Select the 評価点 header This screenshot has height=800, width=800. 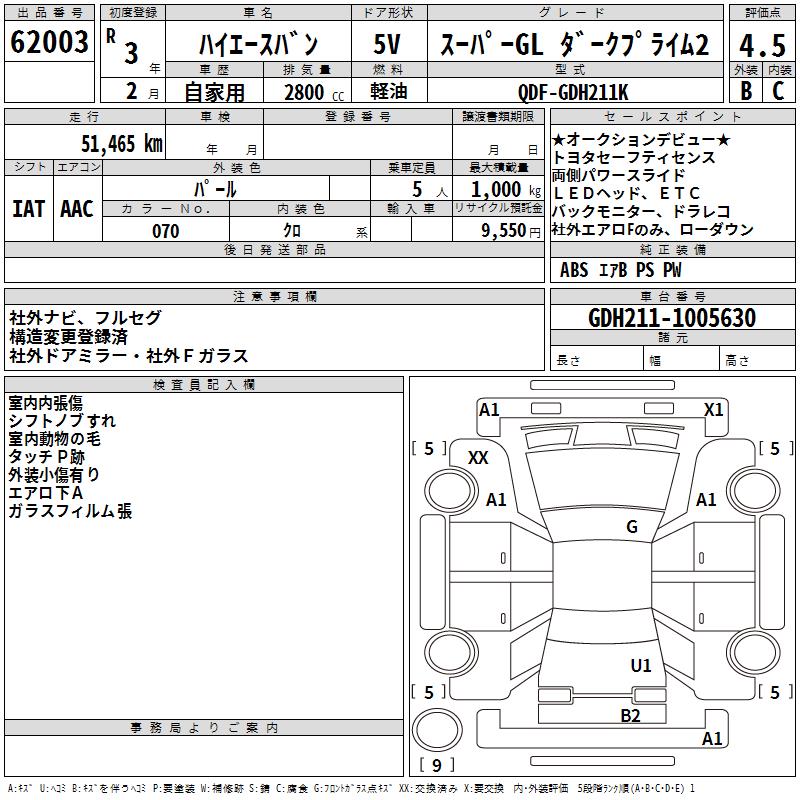tap(763, 13)
